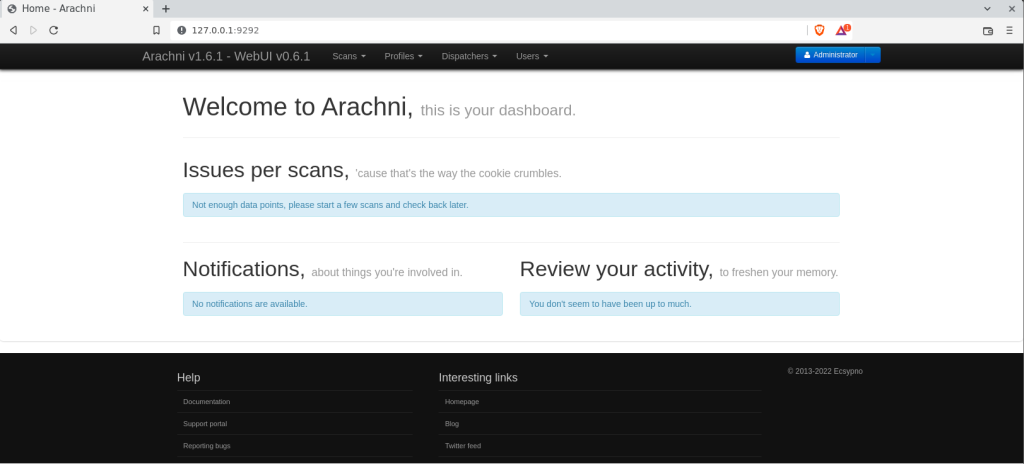
Task: Open the Twitter feed link
Action: (x=462, y=446)
